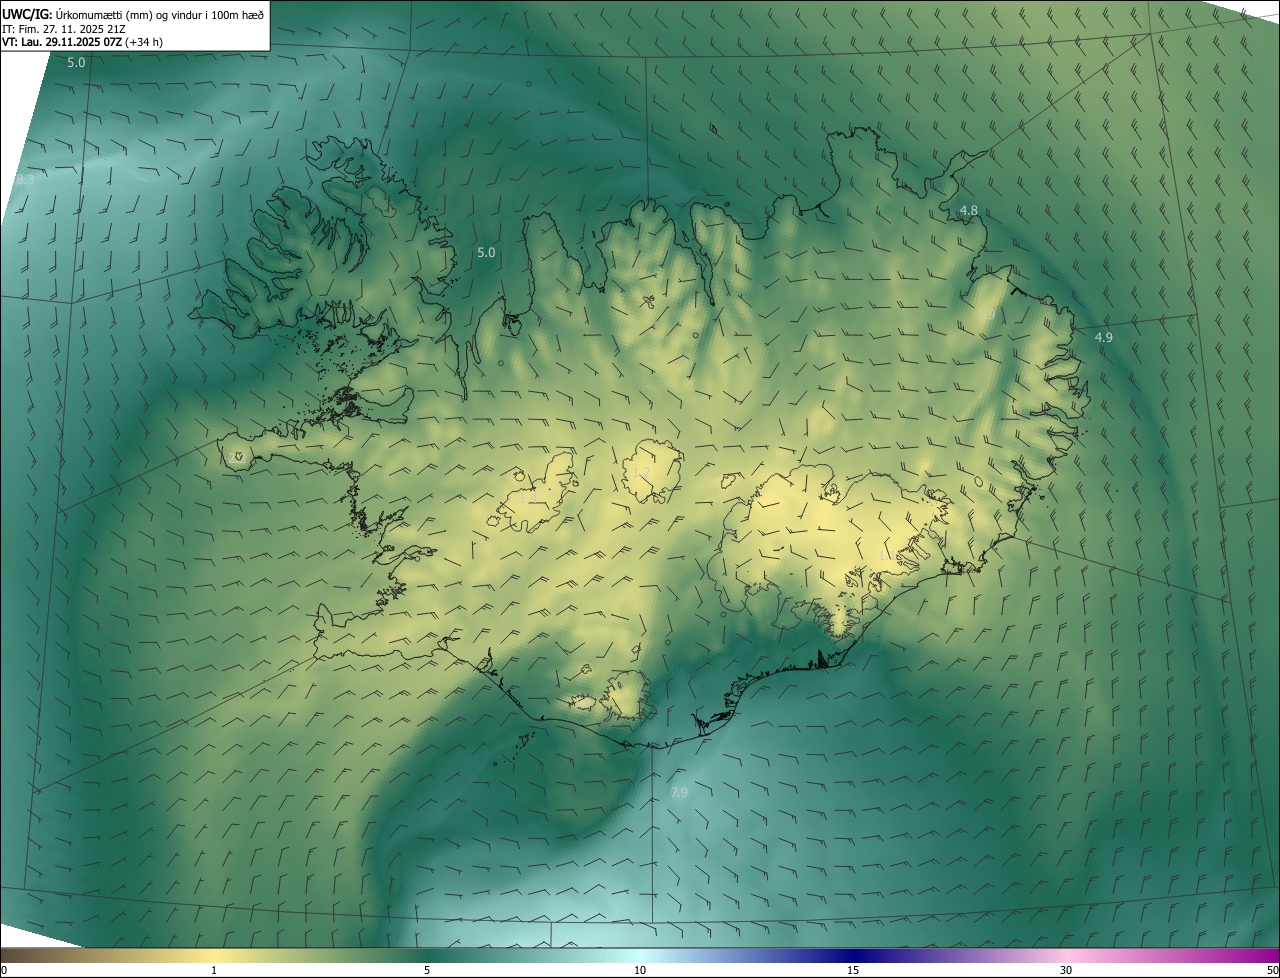Click the 15 tick on the color scale
This screenshot has height=978, width=1280.
click(853, 970)
